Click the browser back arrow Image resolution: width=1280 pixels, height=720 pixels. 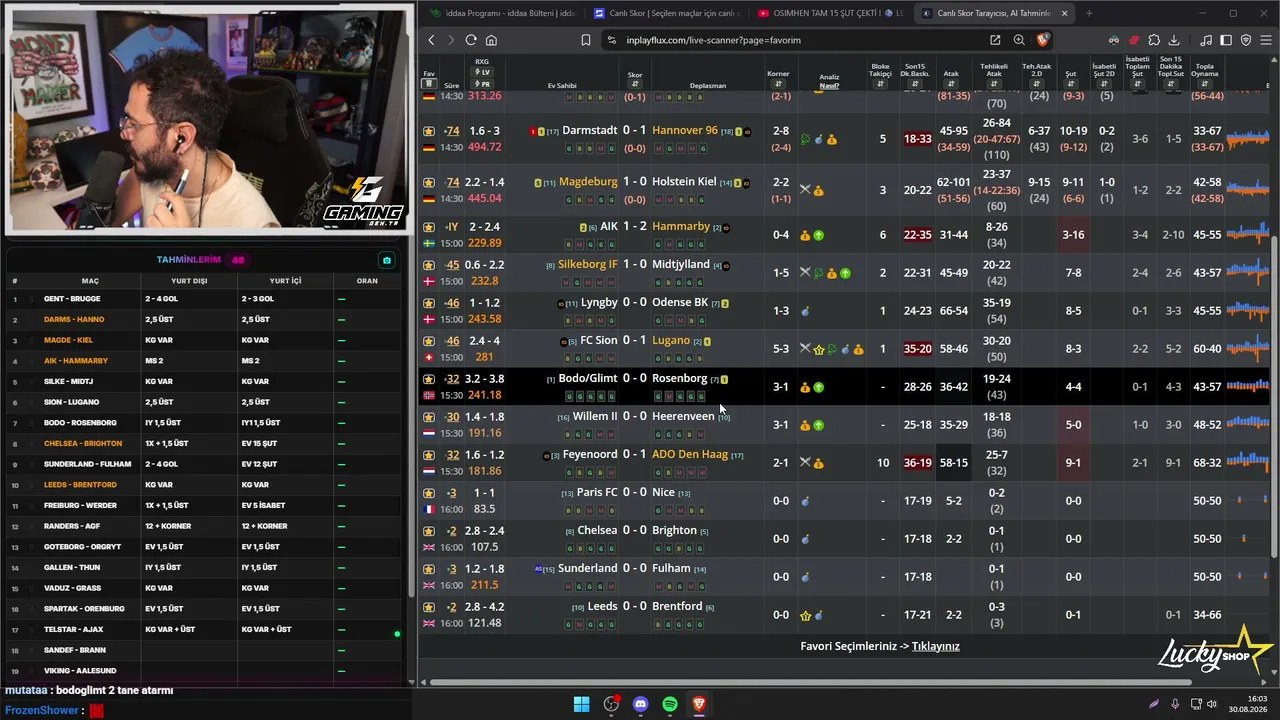point(431,40)
